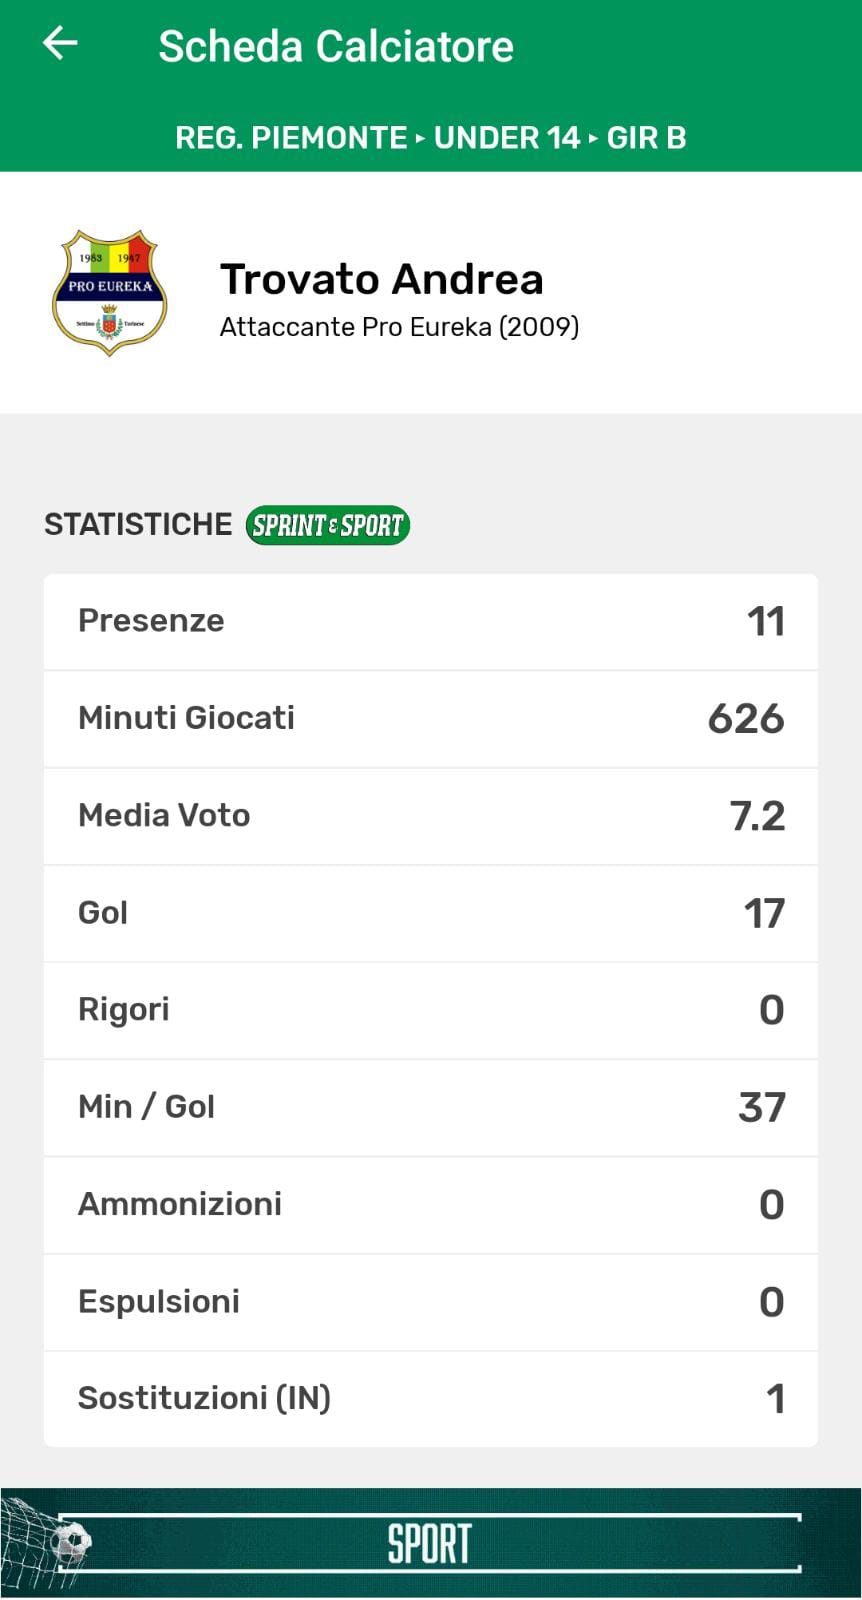Select the Rigori row
862x1600 pixels.
[431, 1010]
